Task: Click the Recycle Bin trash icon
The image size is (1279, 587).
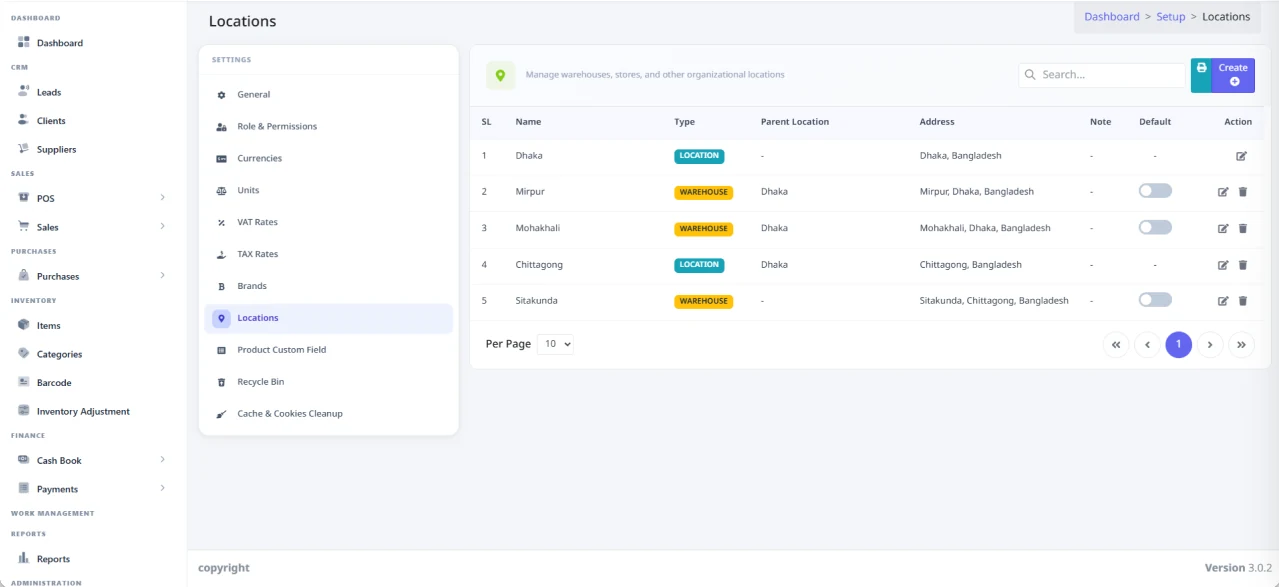Action: pyautogui.click(x=222, y=382)
